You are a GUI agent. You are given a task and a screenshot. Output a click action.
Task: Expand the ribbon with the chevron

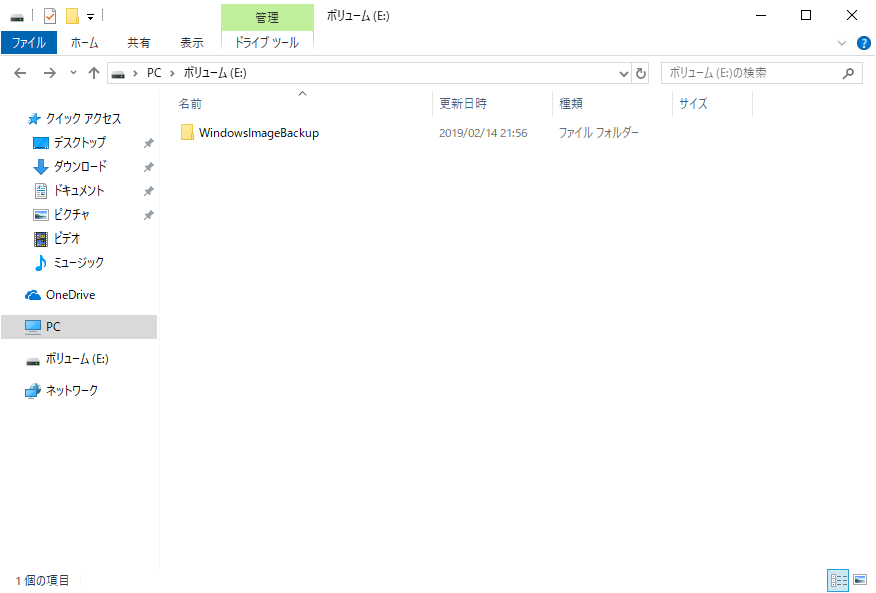pyautogui.click(x=842, y=43)
